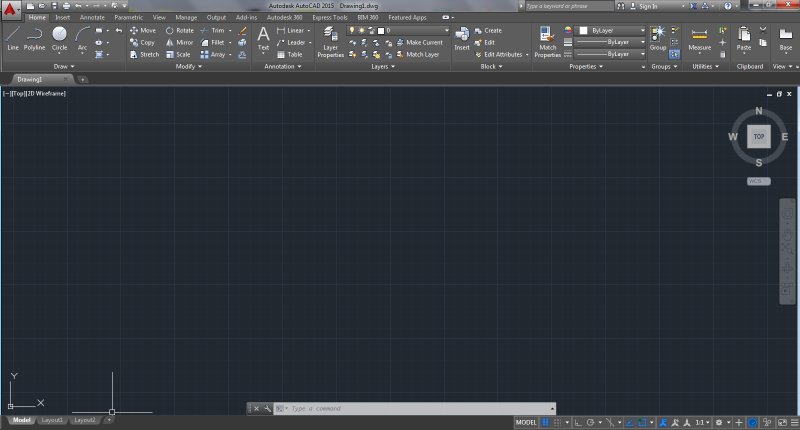Select the Line drawing tool
The width and height of the screenshot is (800, 430).
click(x=13, y=38)
